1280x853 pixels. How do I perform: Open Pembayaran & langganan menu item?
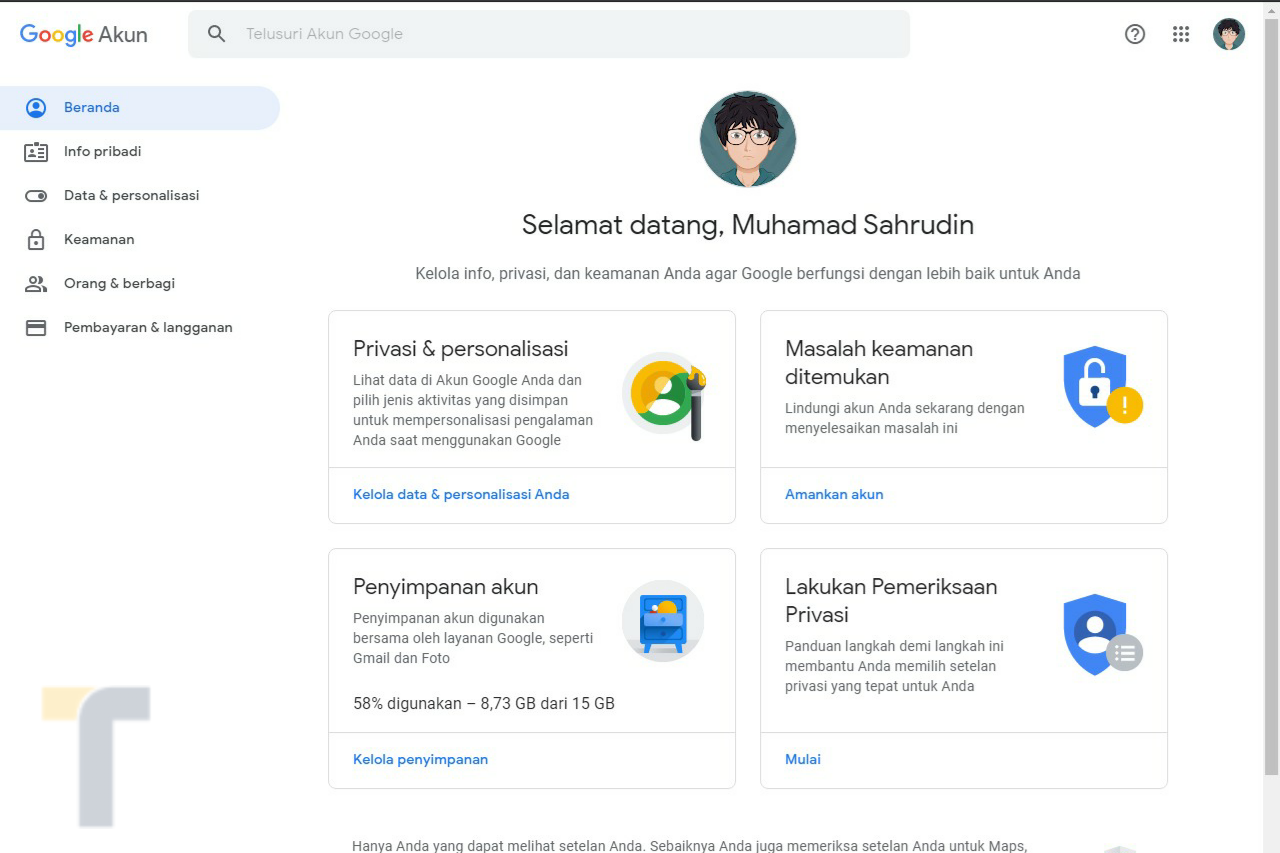(139, 328)
